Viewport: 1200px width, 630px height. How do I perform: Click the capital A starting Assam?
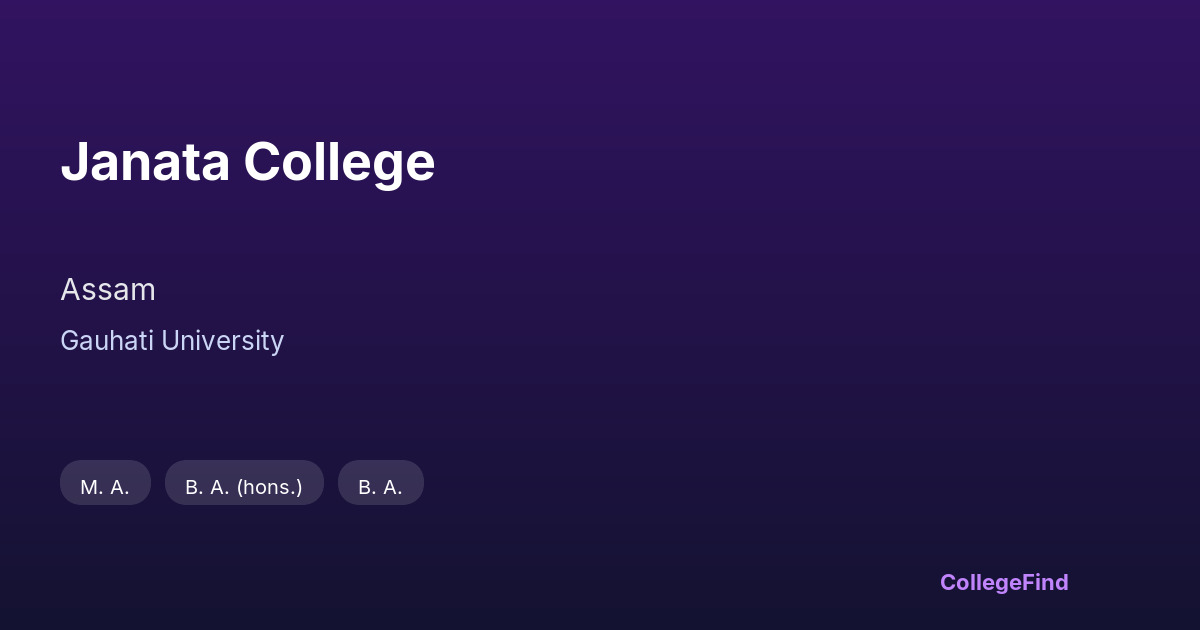coord(69,290)
